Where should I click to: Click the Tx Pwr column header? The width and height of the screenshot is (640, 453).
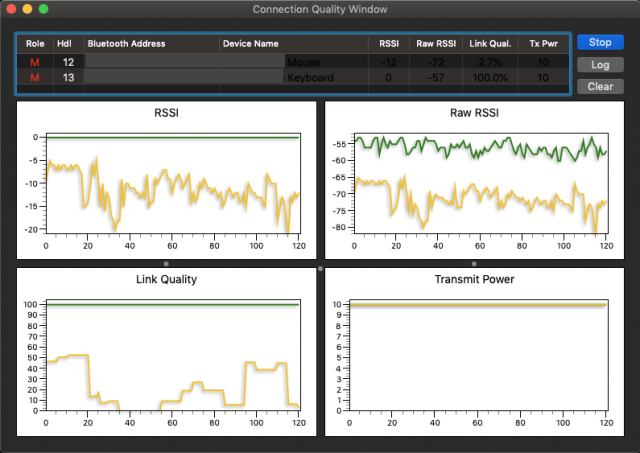[x=543, y=44]
